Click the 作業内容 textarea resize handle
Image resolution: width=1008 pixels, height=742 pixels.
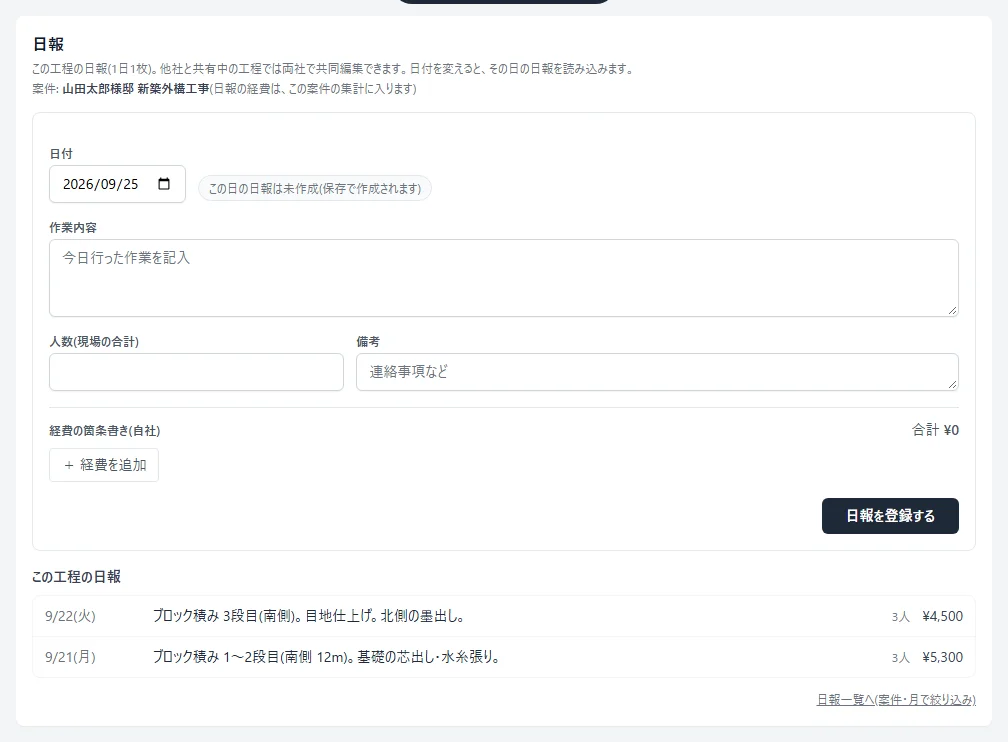click(952, 311)
